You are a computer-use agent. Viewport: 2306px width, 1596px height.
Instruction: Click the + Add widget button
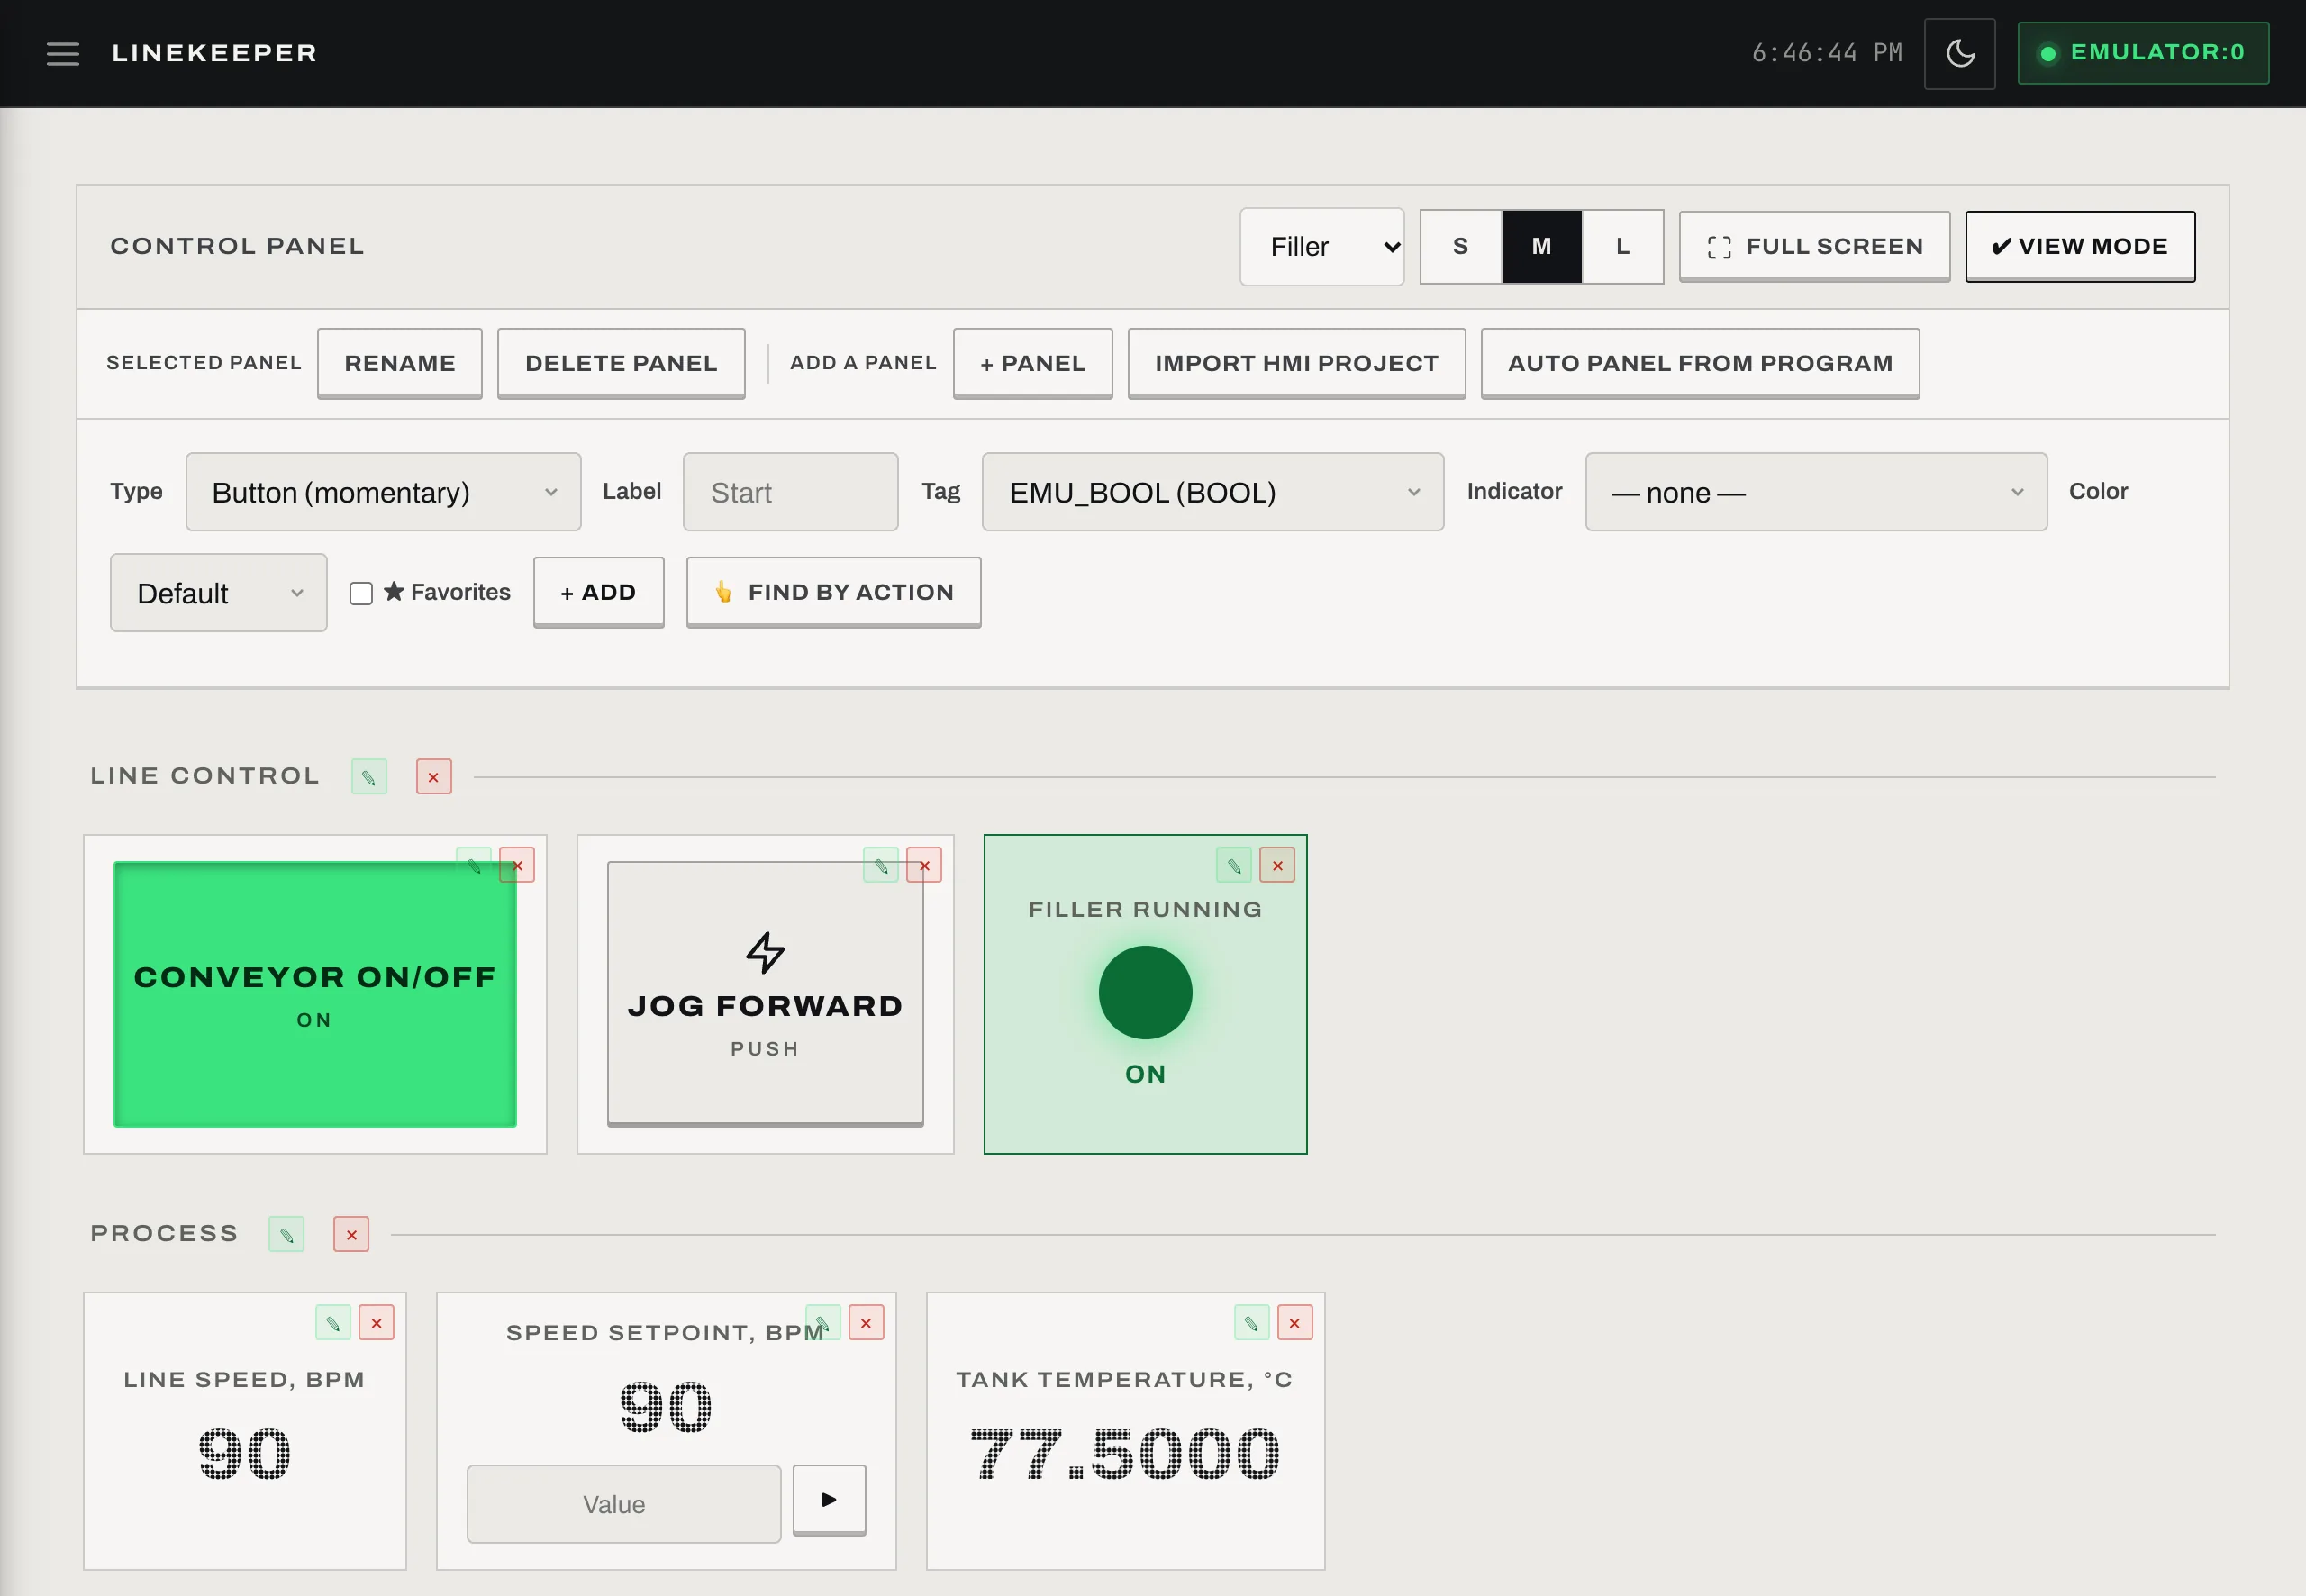point(598,592)
